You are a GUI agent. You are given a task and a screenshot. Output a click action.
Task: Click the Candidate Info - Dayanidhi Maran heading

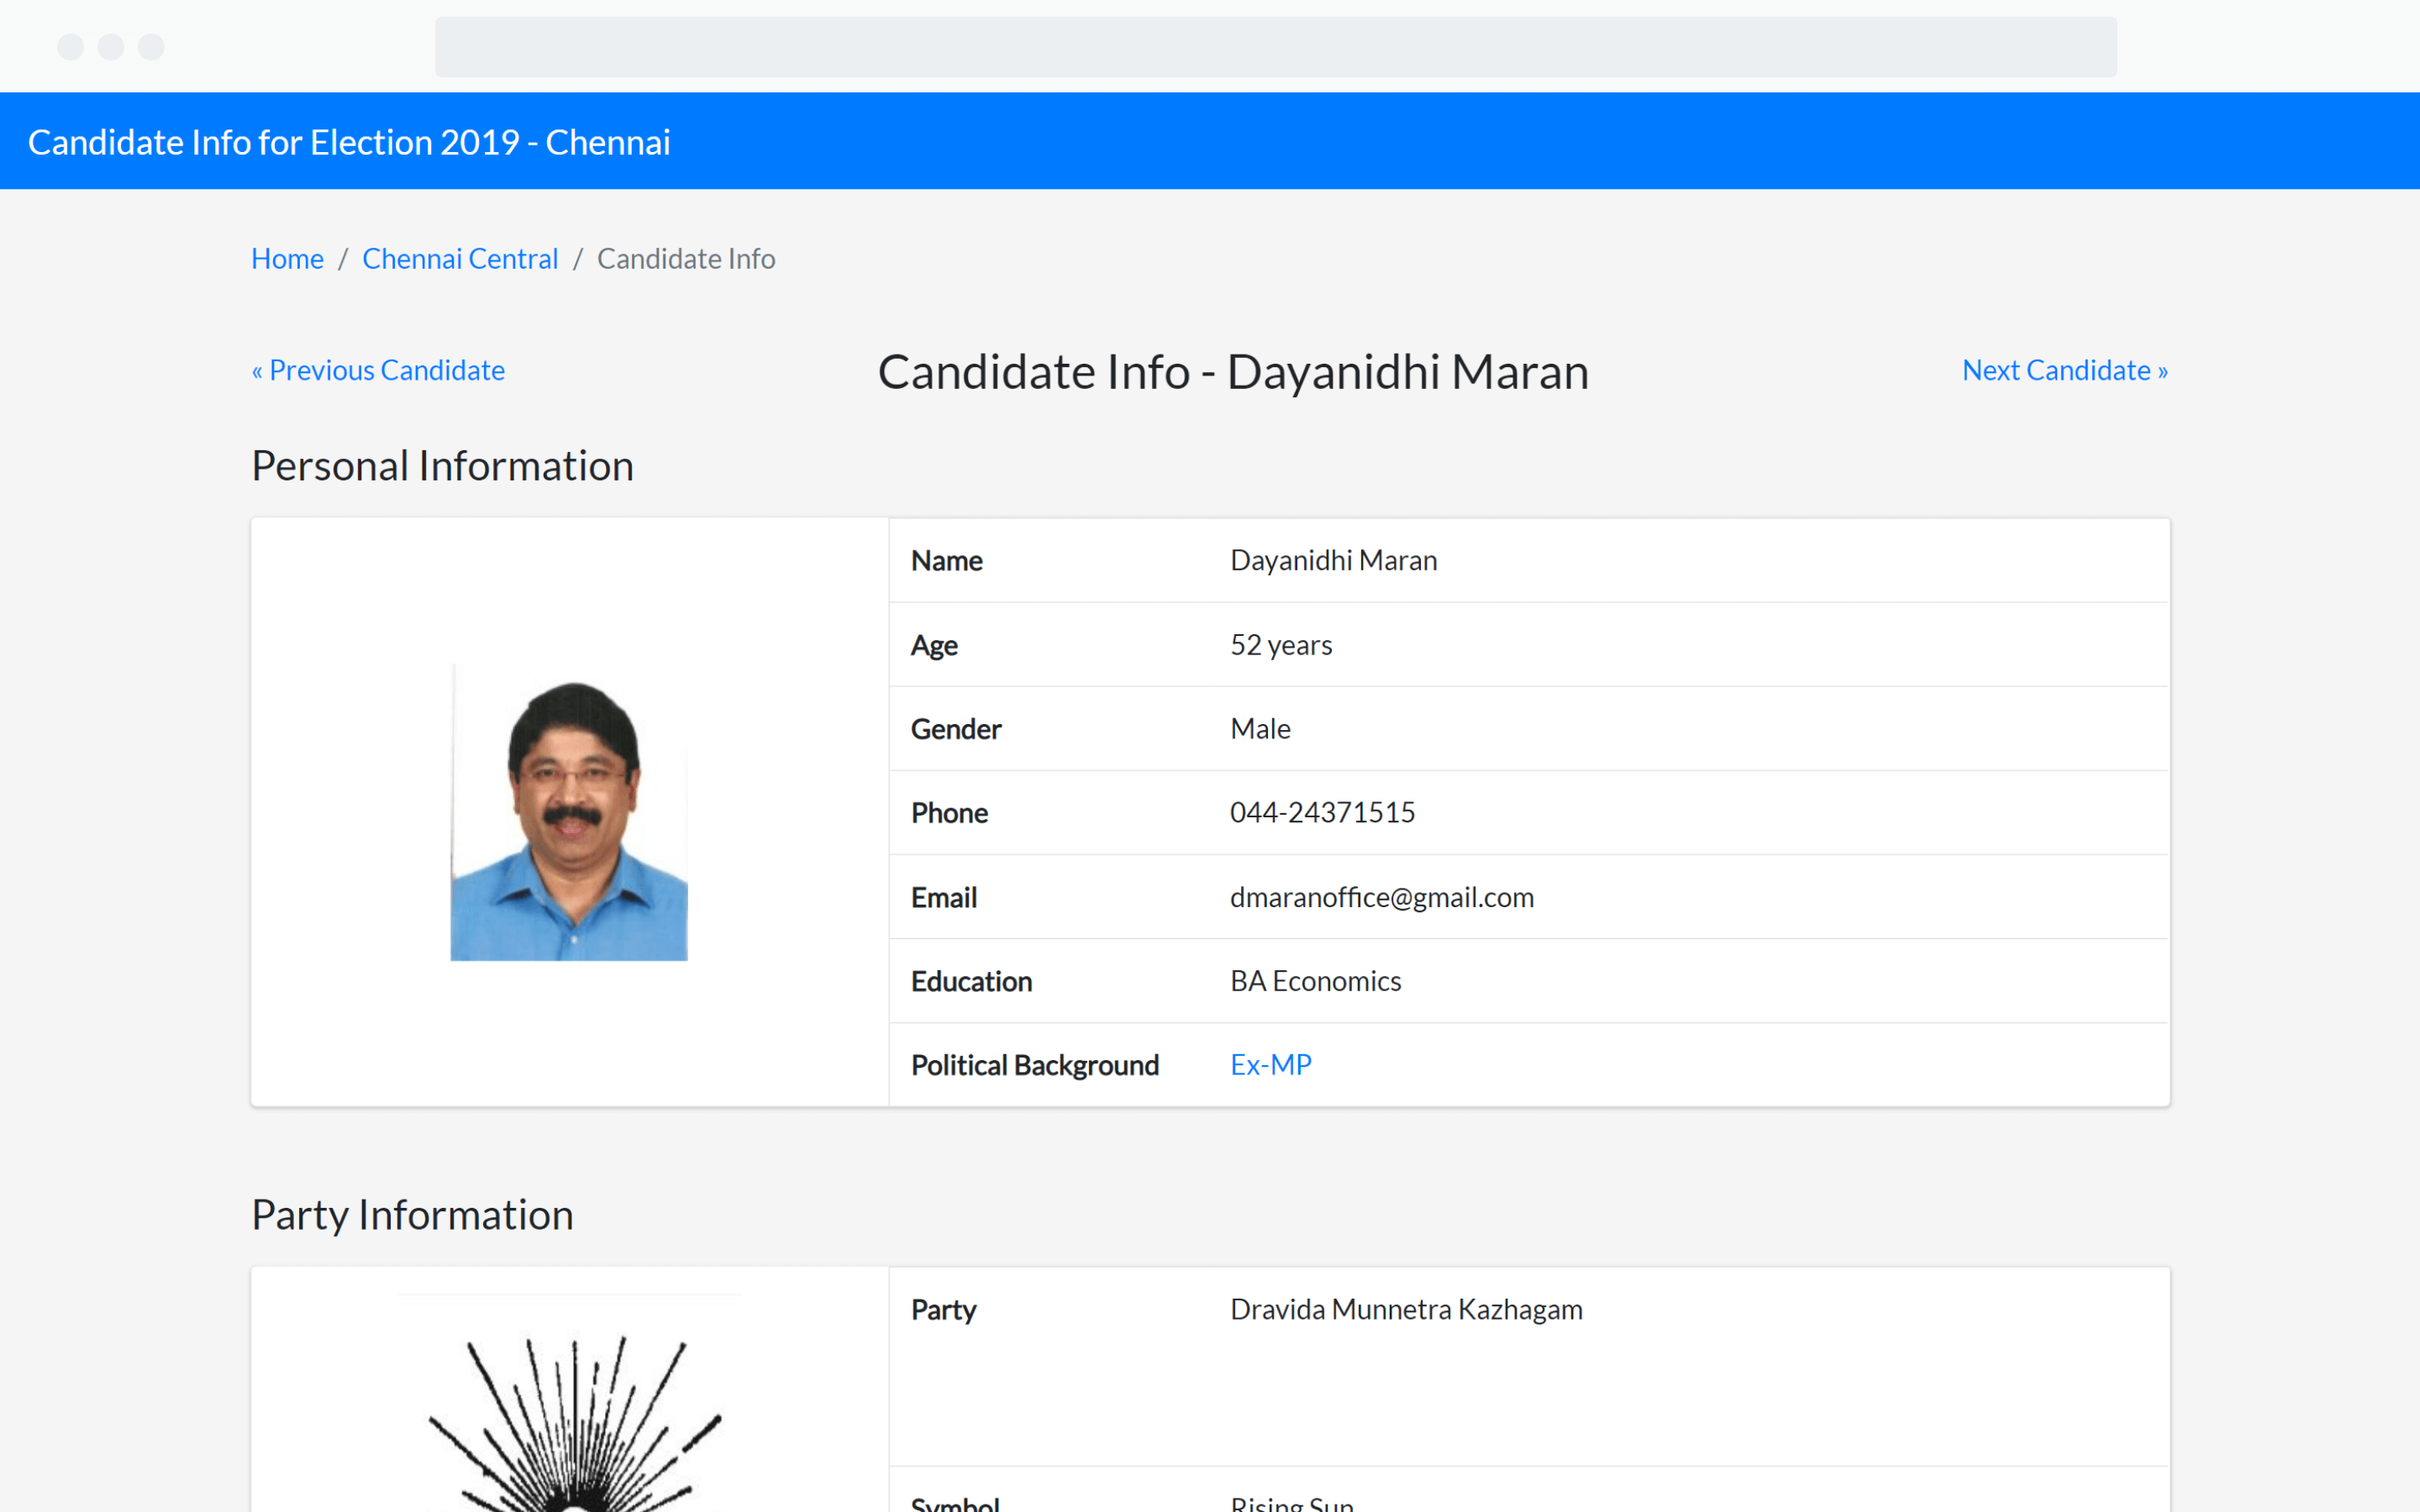click(x=1233, y=372)
